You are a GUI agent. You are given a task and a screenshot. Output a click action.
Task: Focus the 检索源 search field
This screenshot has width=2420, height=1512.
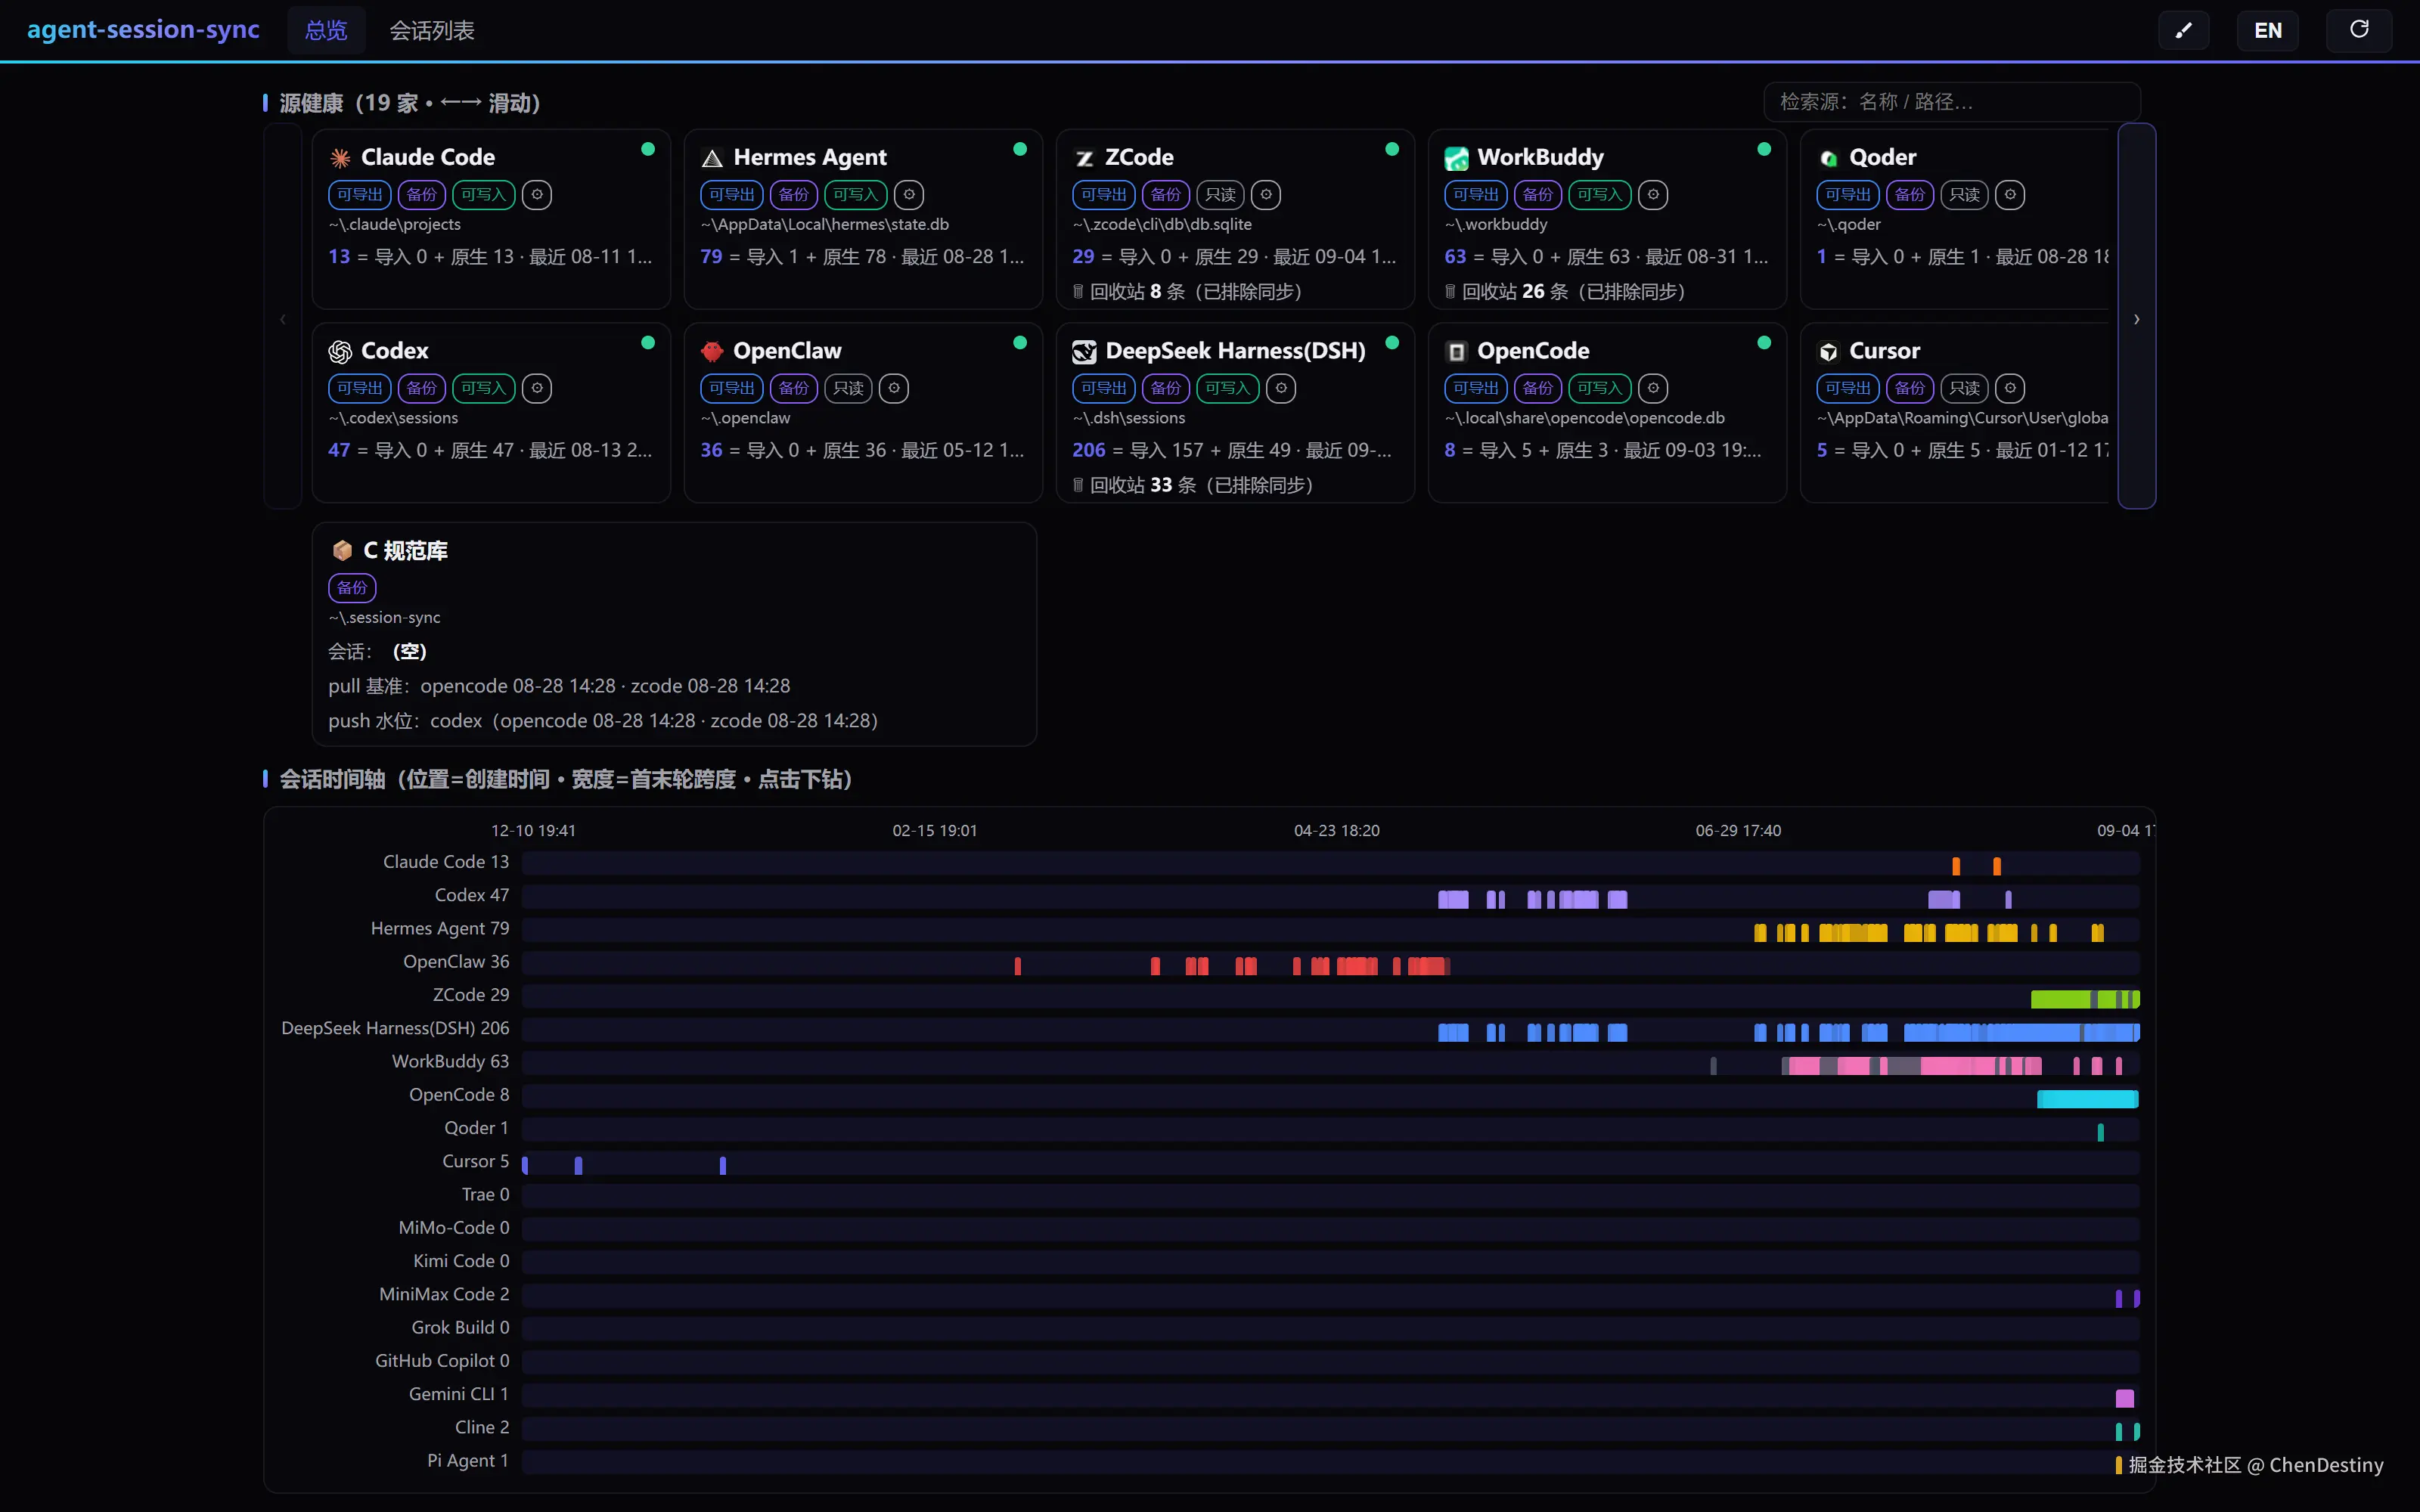point(1952,102)
